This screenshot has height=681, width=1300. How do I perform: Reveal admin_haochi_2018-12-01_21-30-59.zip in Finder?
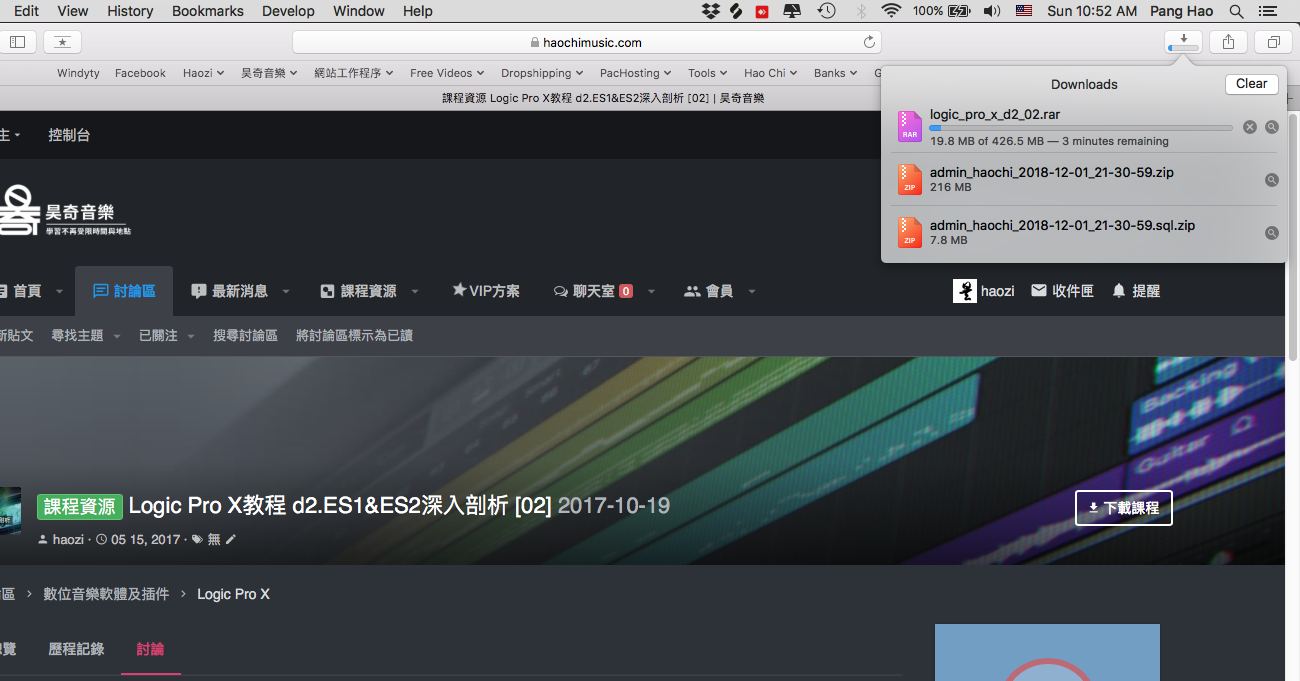[1272, 180]
